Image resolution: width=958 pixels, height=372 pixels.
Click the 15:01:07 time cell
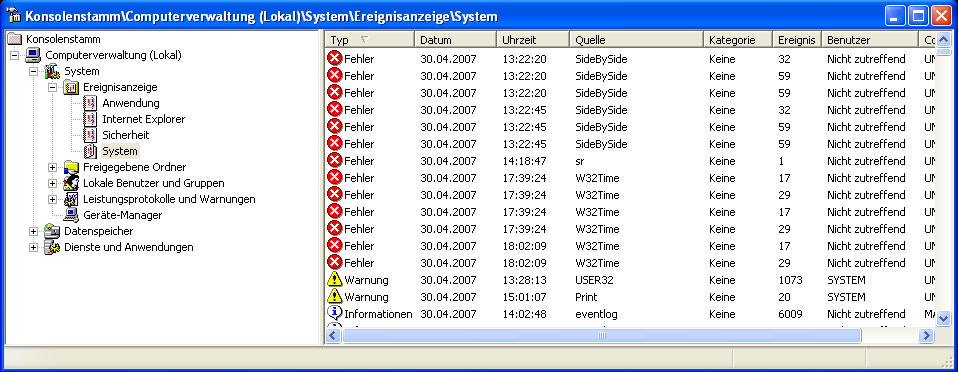point(524,297)
